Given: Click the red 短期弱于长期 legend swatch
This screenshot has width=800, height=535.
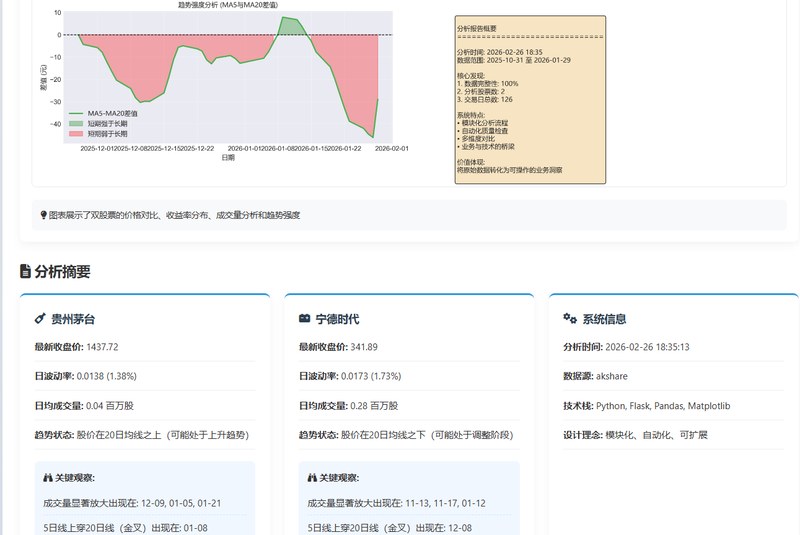Looking at the screenshot, I should point(76,132).
